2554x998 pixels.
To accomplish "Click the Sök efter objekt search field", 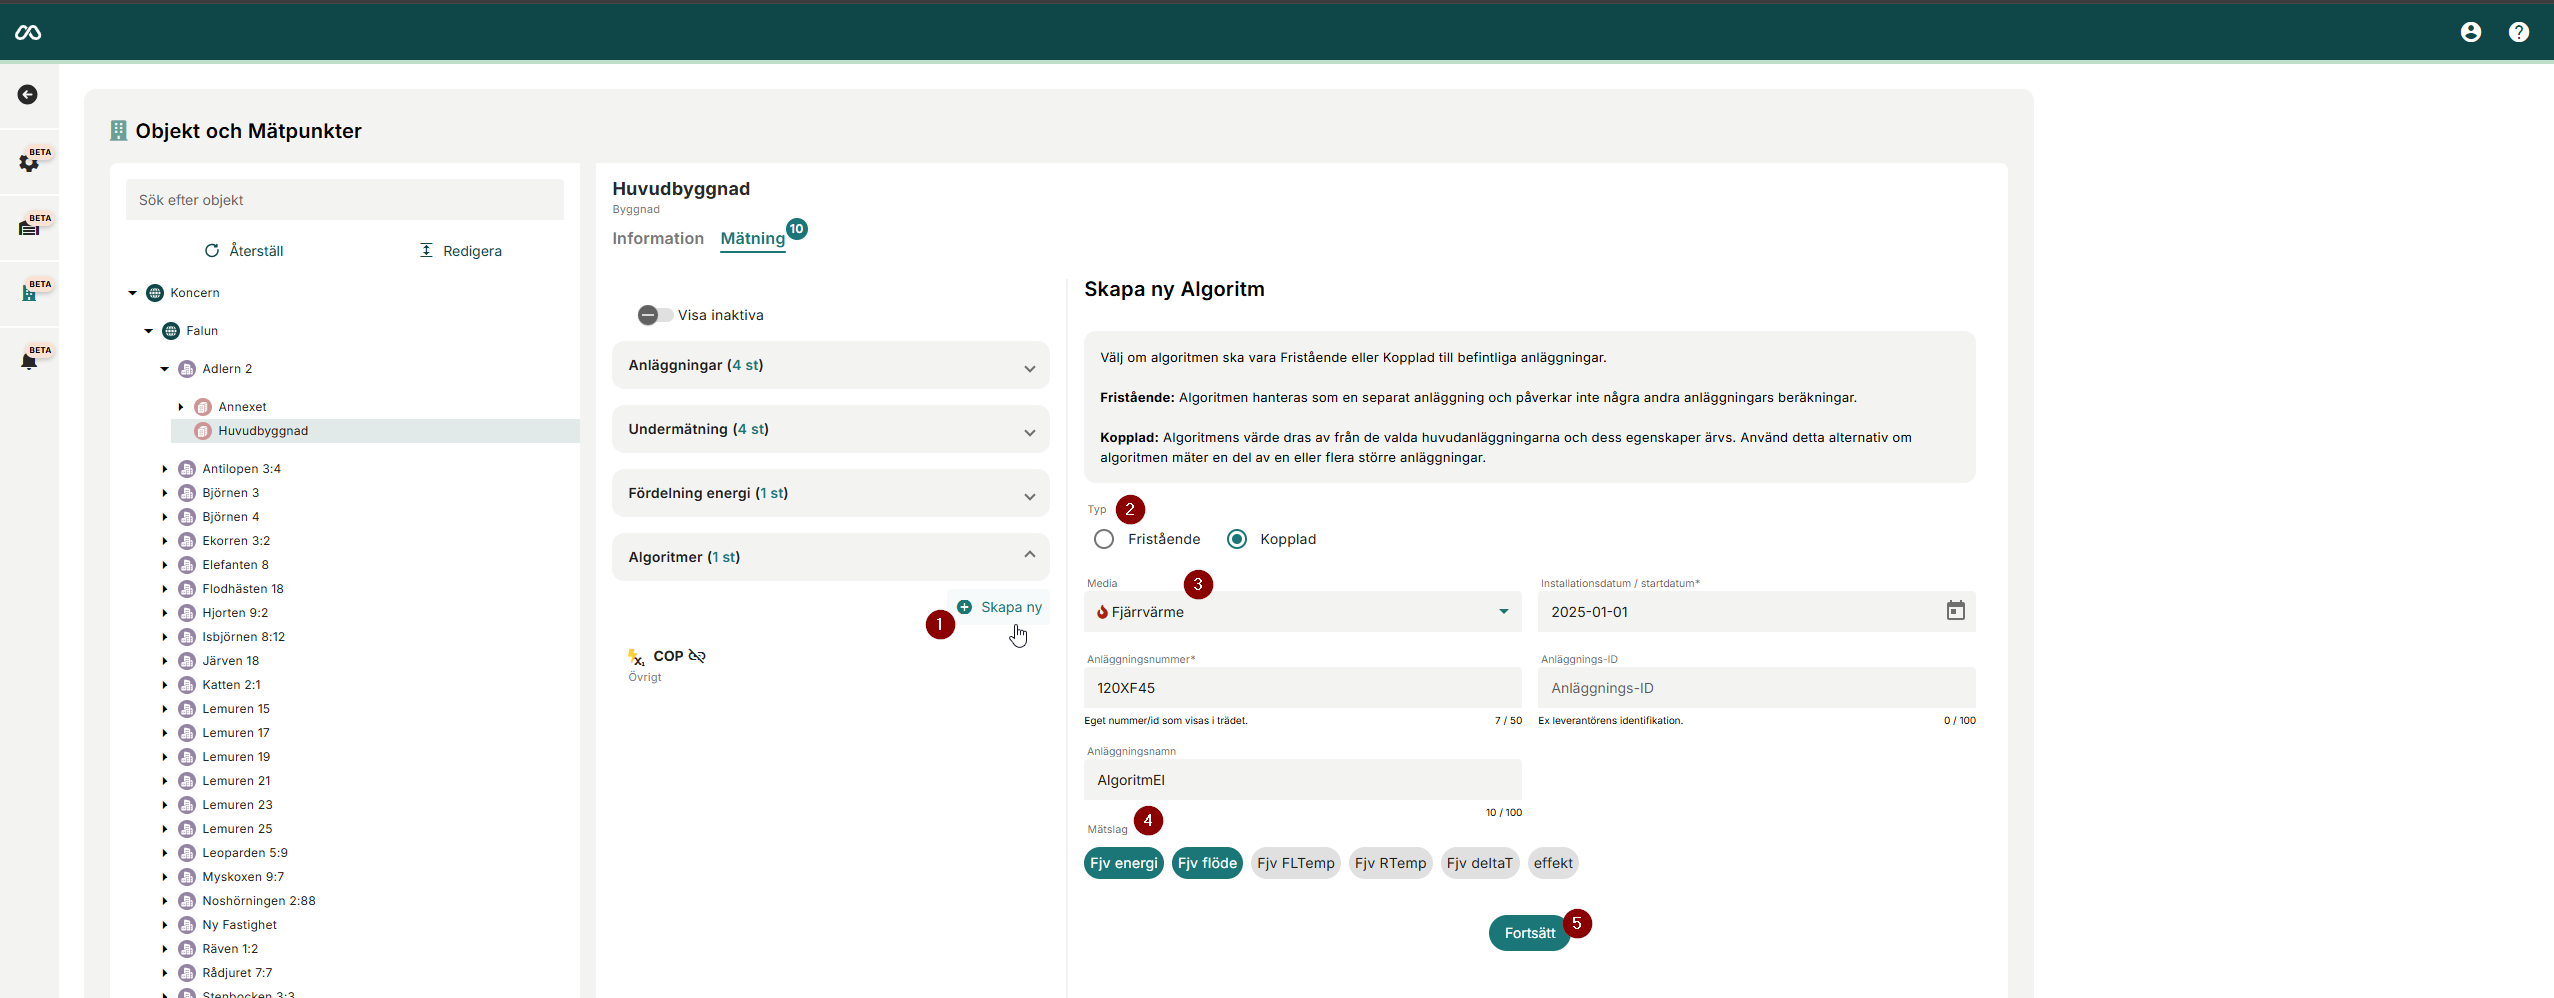I will tap(344, 200).
